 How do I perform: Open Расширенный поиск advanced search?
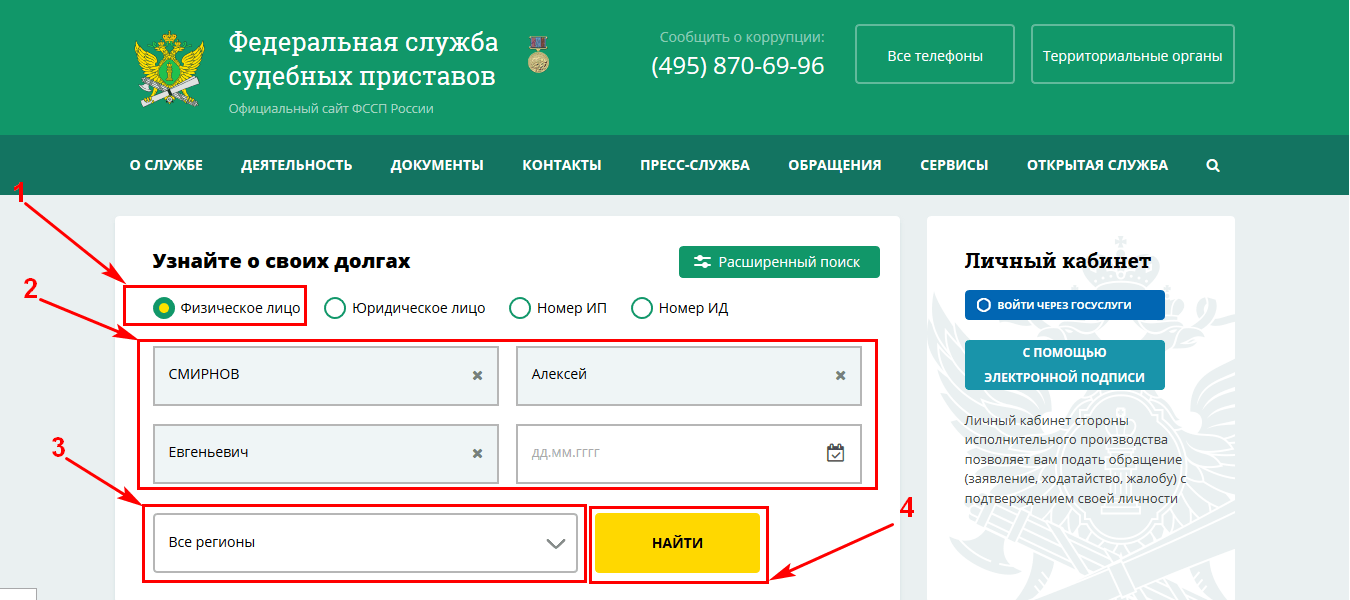778,262
